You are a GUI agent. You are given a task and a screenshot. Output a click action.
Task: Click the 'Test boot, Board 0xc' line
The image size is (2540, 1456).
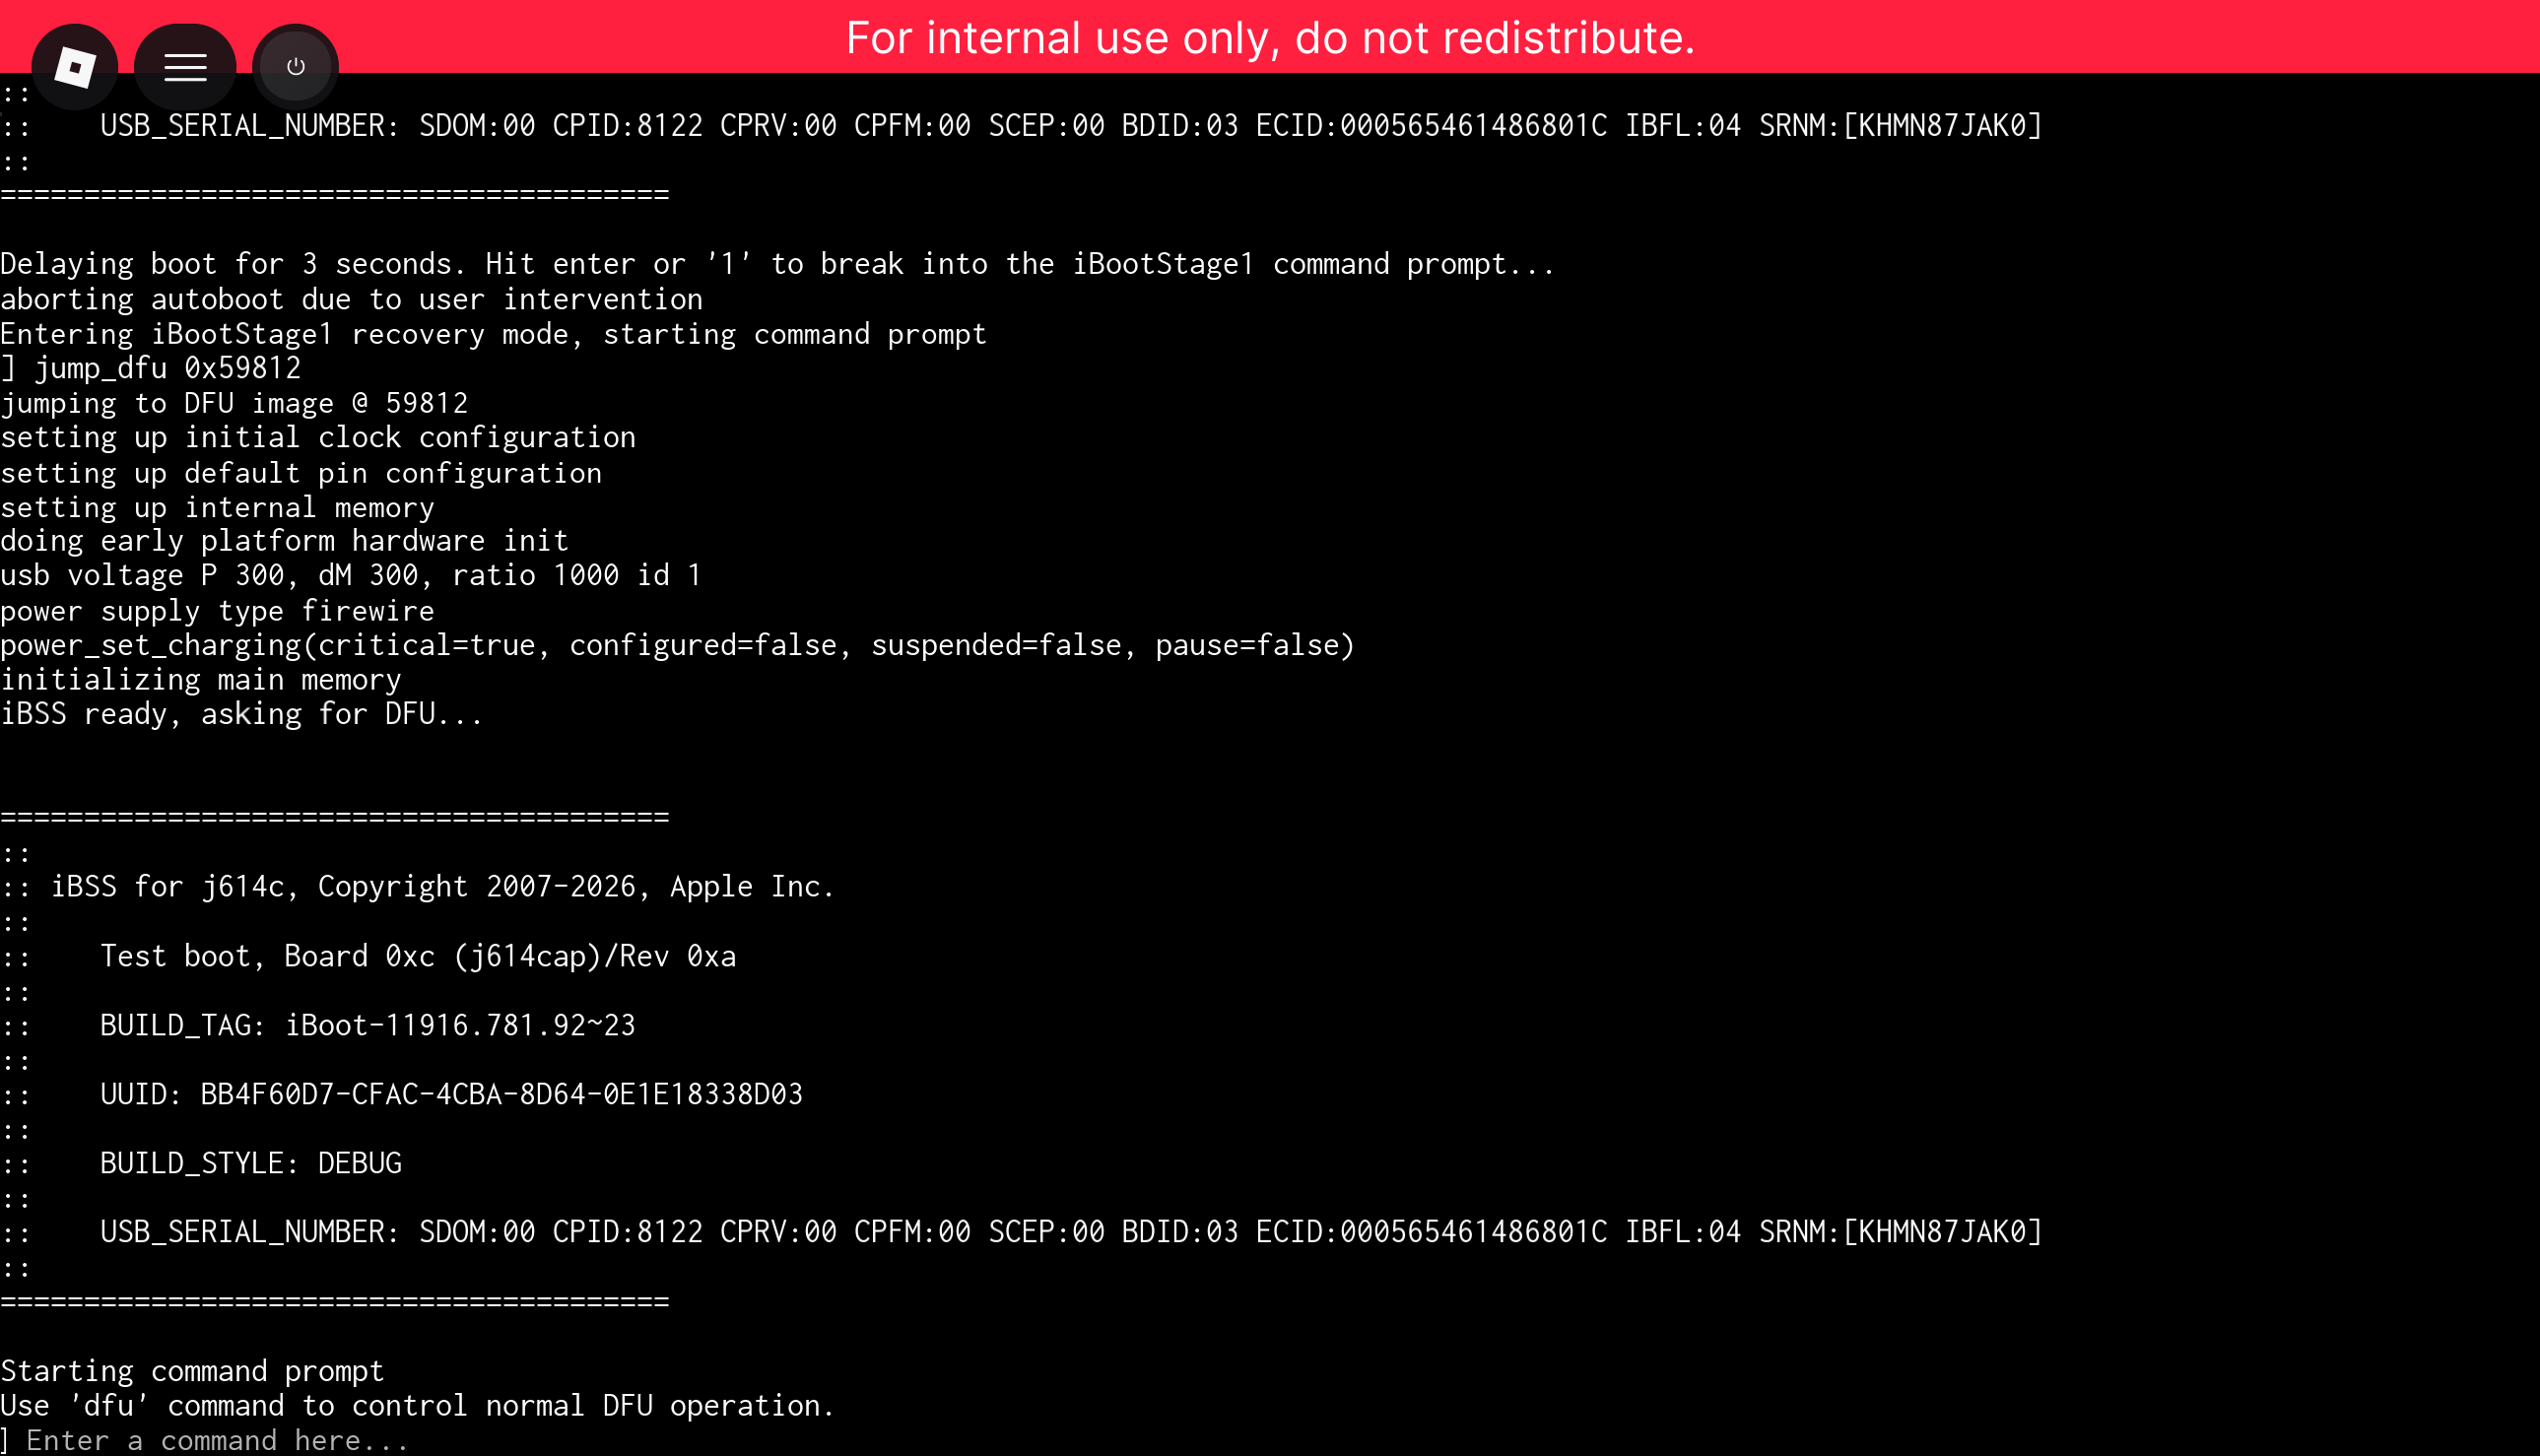[x=418, y=956]
